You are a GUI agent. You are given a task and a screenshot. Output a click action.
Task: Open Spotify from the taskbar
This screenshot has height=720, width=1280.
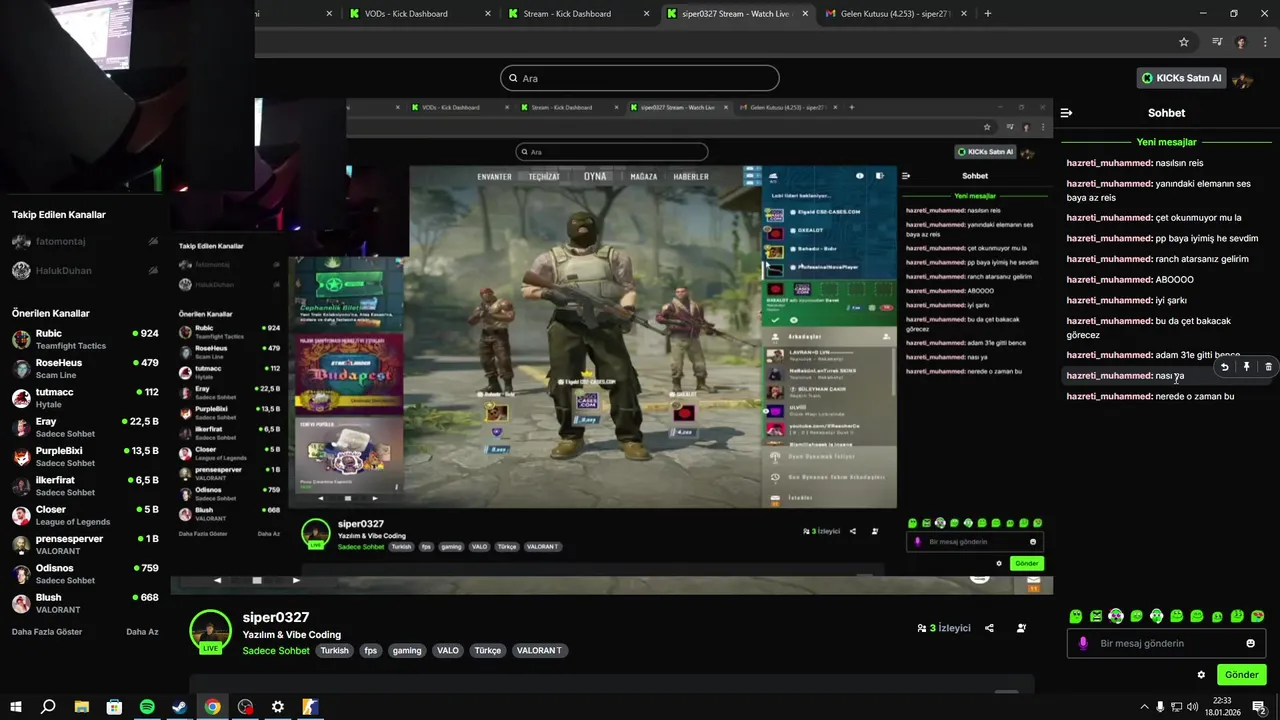click(147, 707)
